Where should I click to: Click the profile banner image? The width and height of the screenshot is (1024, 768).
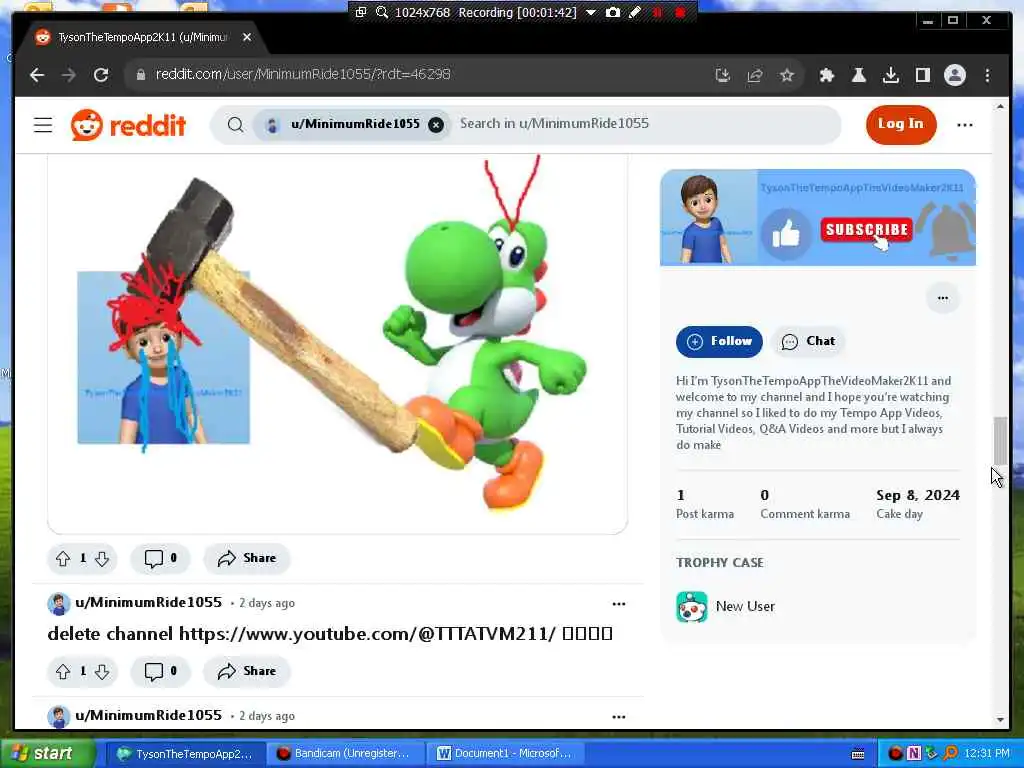tap(818, 217)
